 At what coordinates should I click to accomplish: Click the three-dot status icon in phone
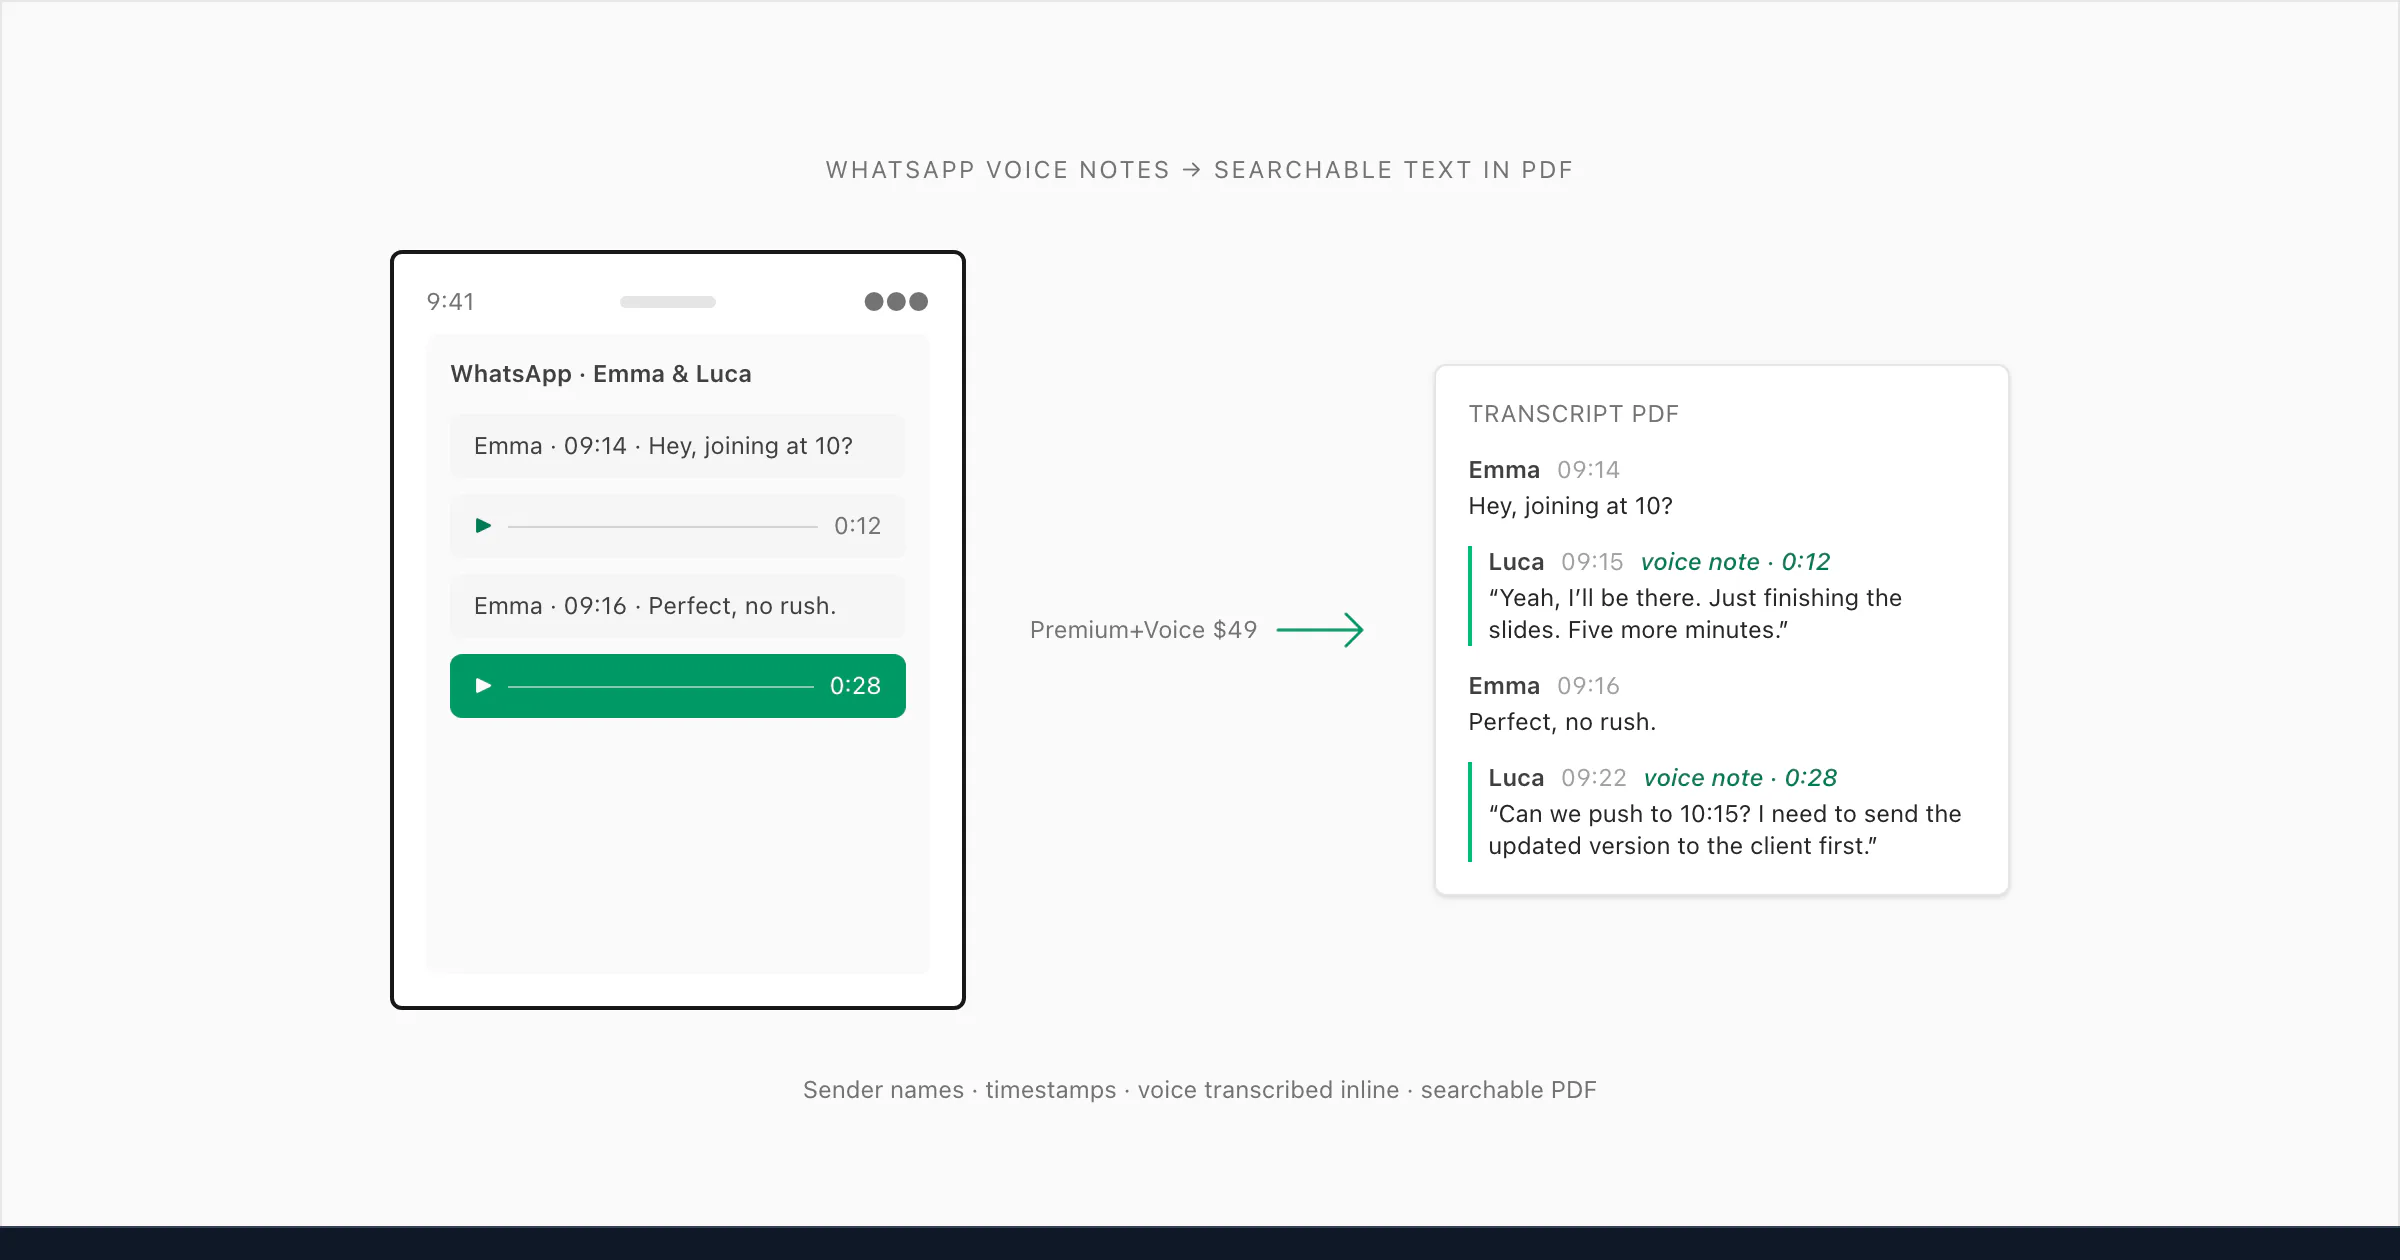896,302
